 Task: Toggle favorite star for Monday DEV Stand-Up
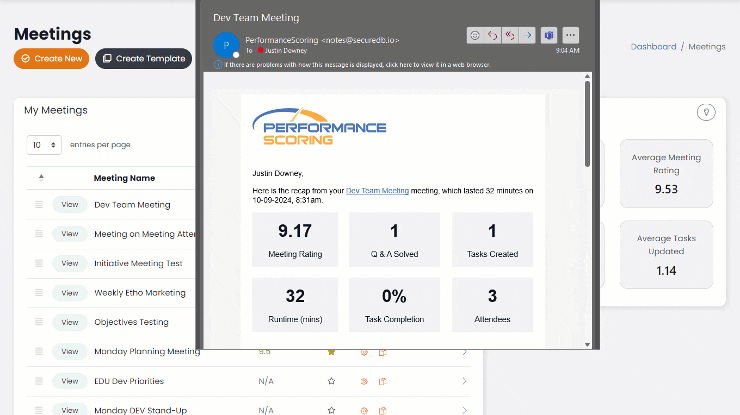click(x=331, y=410)
